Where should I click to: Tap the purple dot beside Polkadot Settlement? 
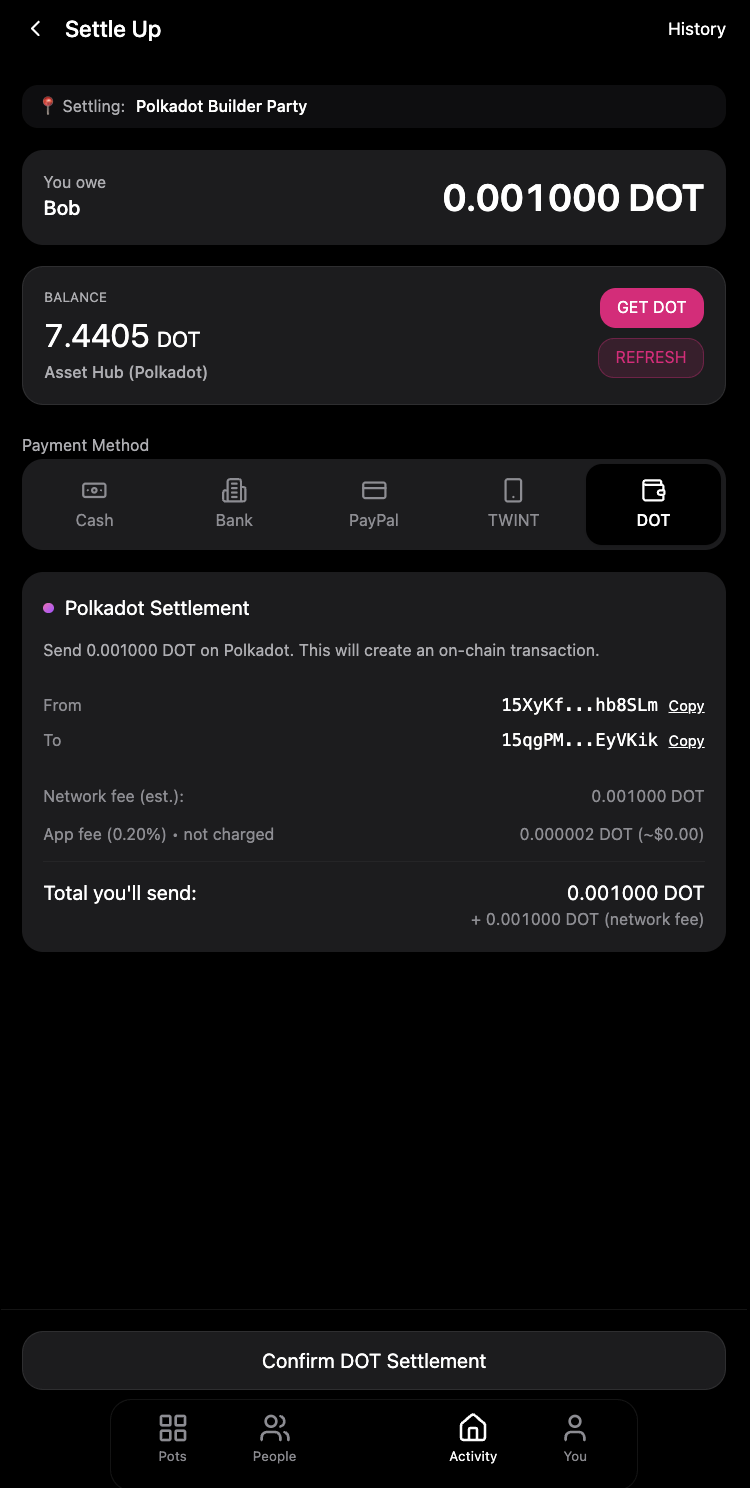pyautogui.click(x=48, y=608)
